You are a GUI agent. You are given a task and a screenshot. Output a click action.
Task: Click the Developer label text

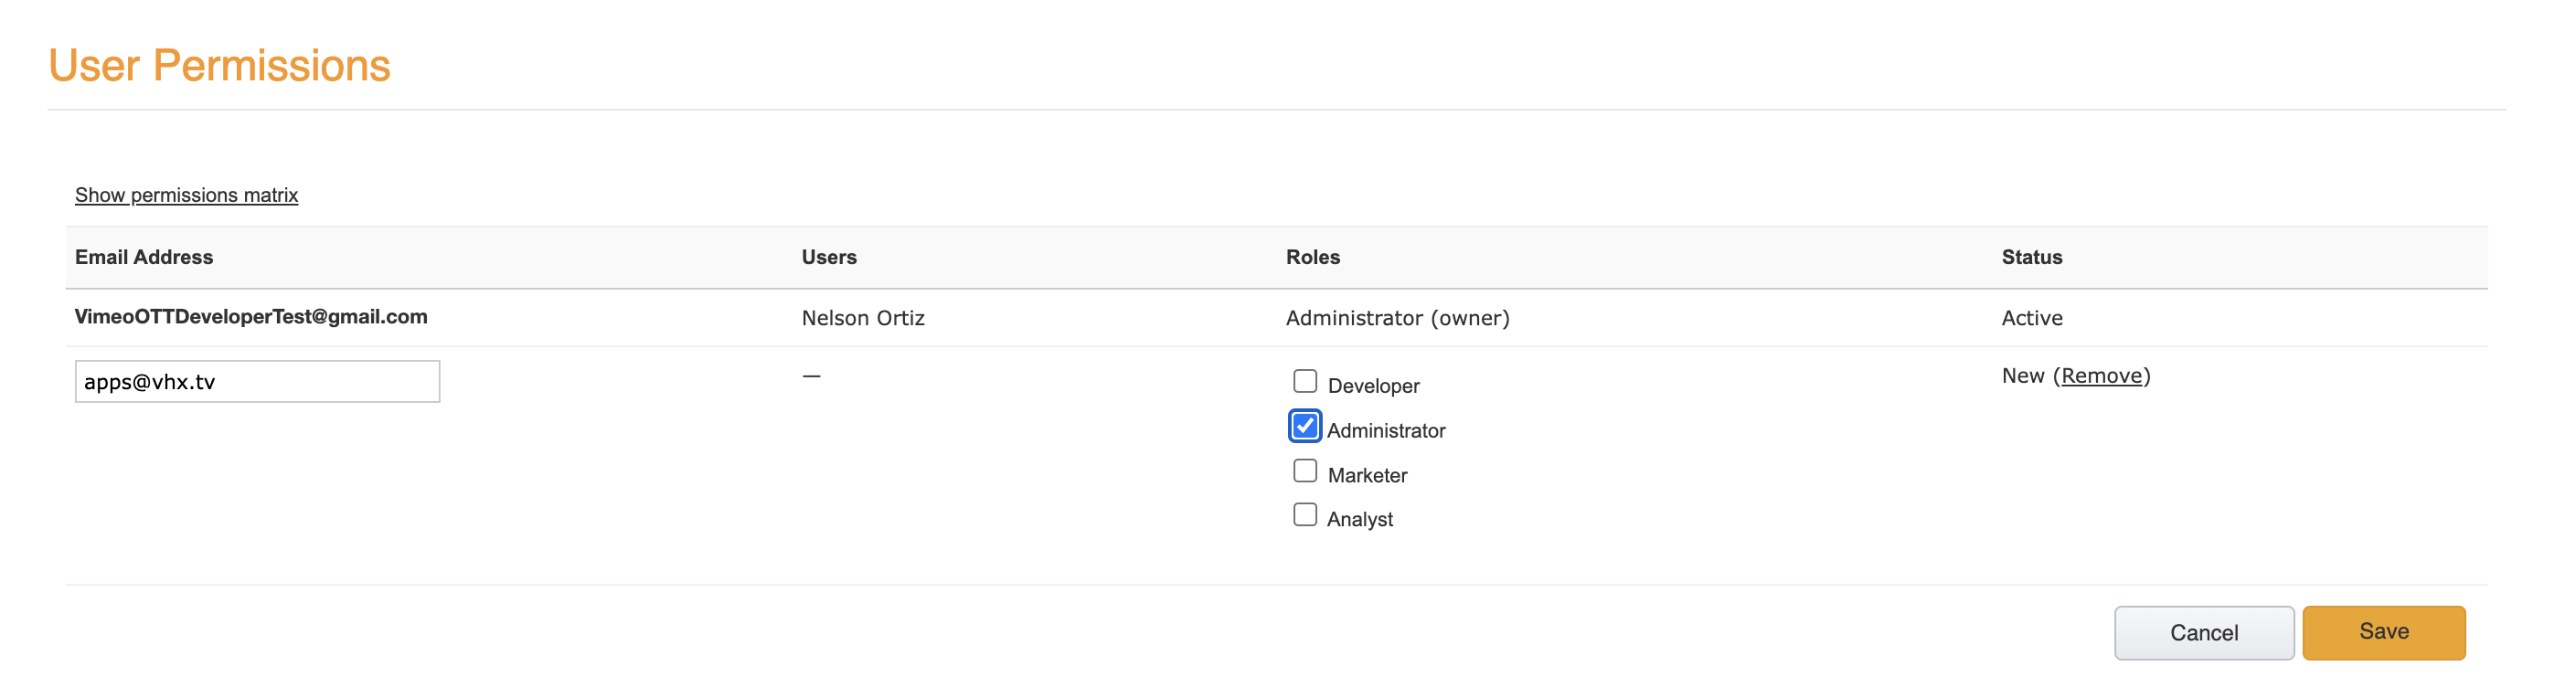[1373, 386]
